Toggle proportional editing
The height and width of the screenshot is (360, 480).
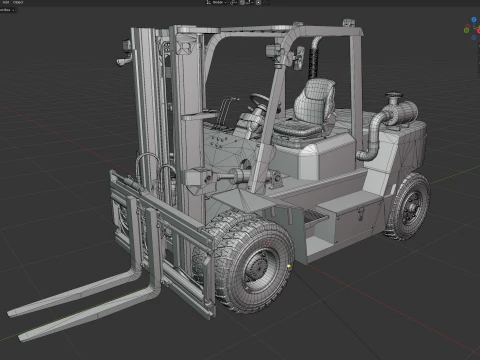258,2
